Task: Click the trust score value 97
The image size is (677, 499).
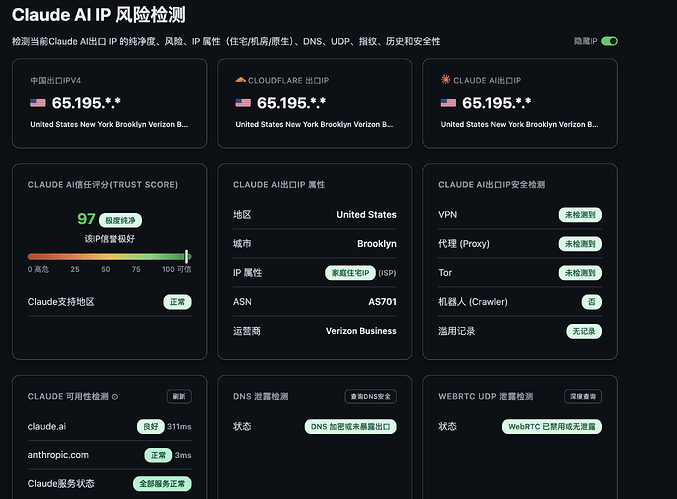Action: pyautogui.click(x=86, y=219)
